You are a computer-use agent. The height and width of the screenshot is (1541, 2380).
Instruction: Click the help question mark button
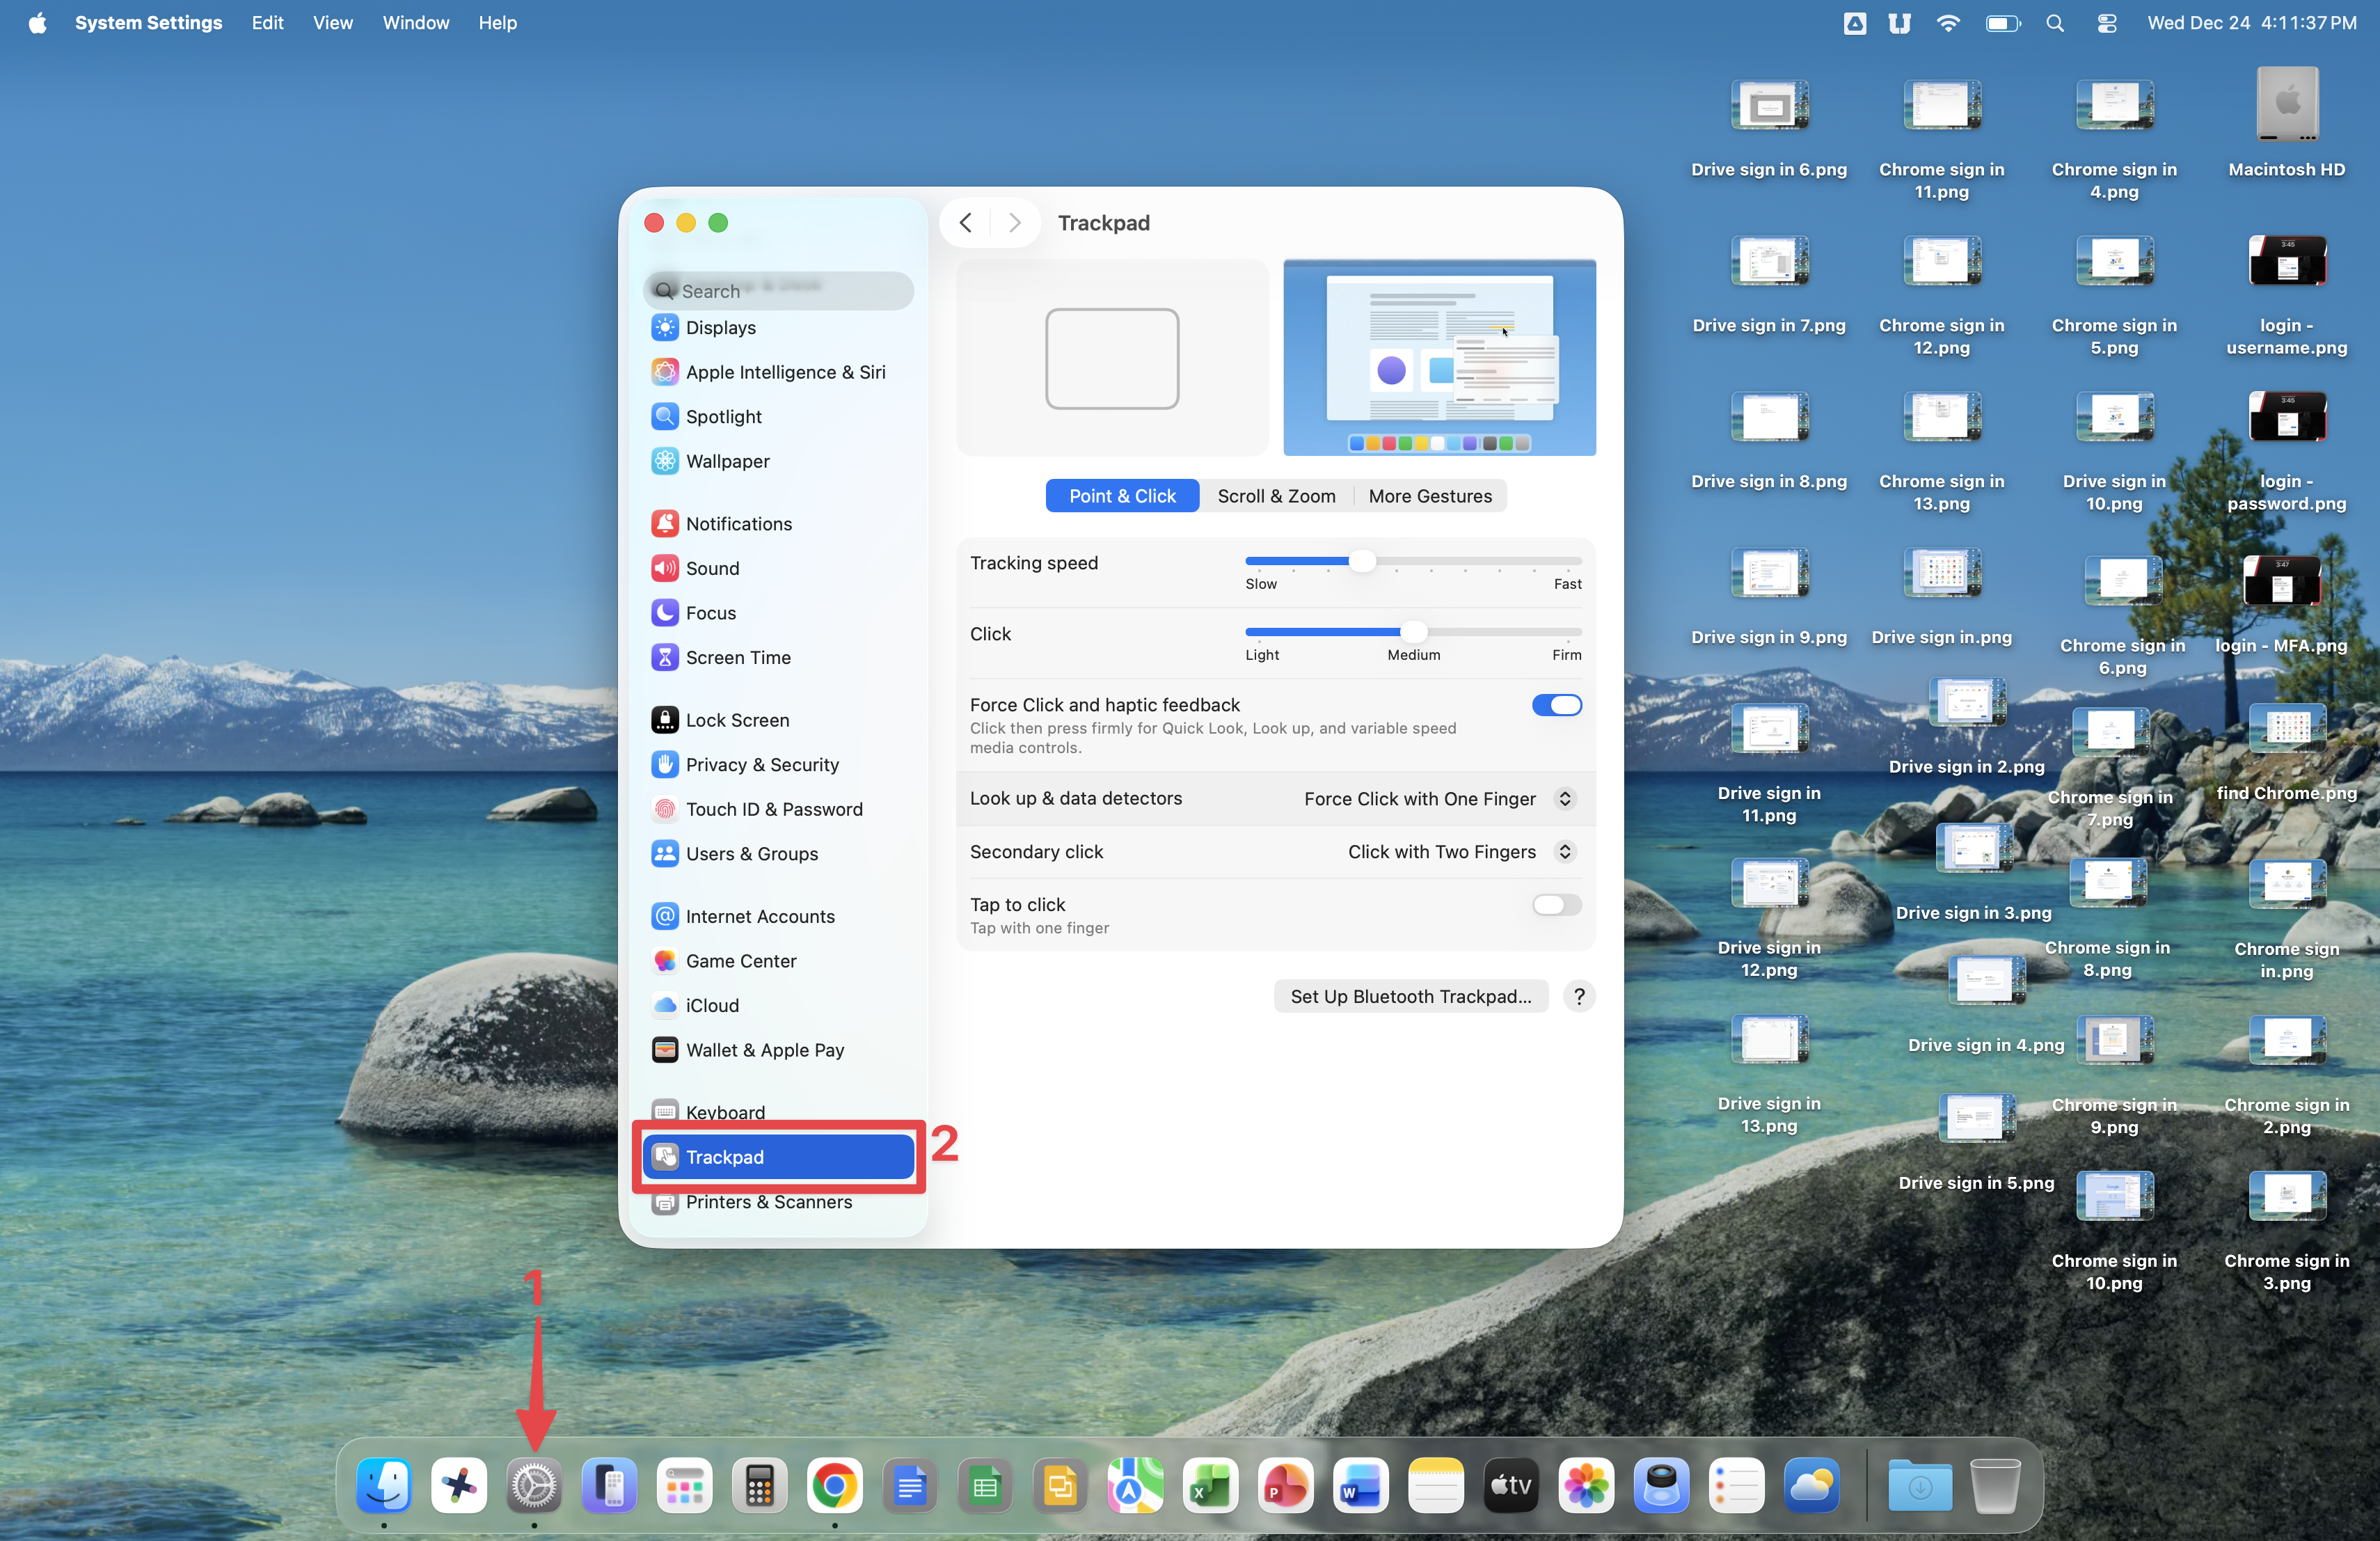click(1578, 997)
